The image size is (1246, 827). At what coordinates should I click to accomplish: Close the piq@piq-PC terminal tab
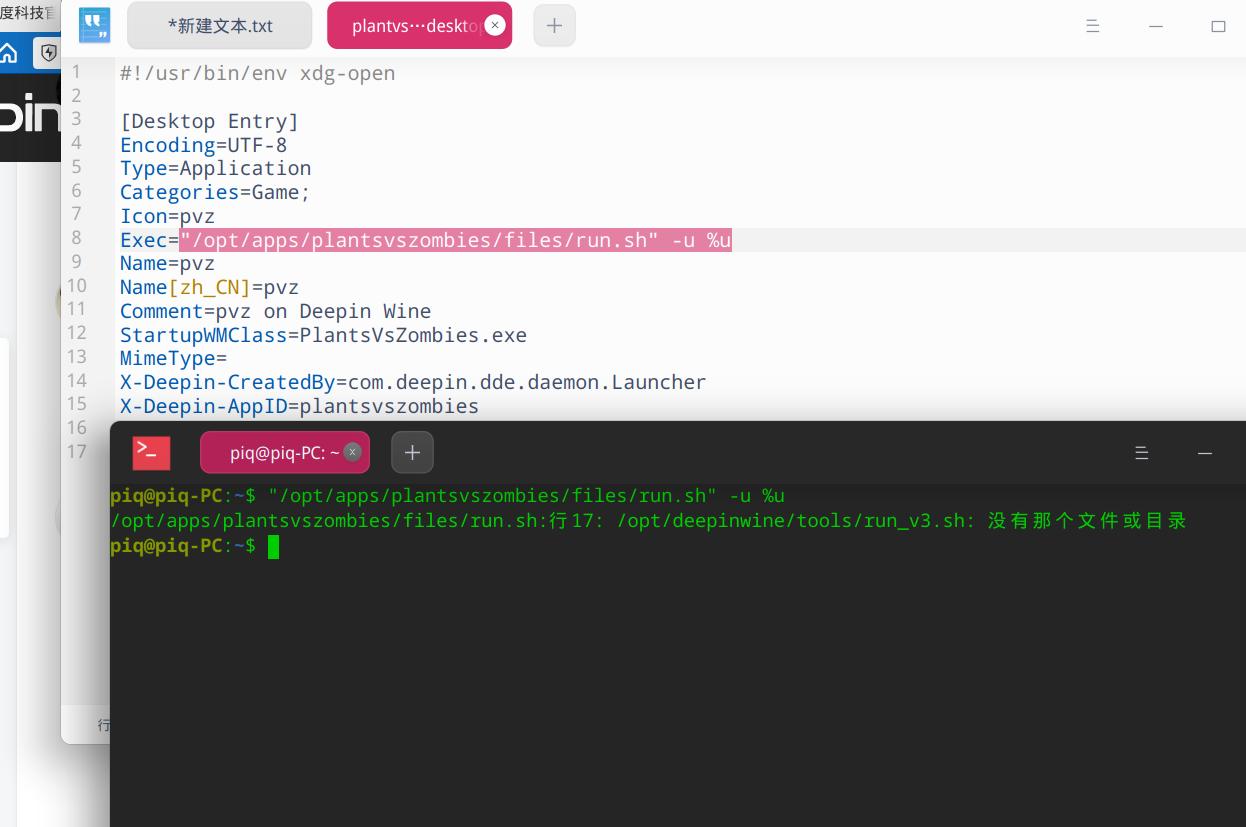352,452
